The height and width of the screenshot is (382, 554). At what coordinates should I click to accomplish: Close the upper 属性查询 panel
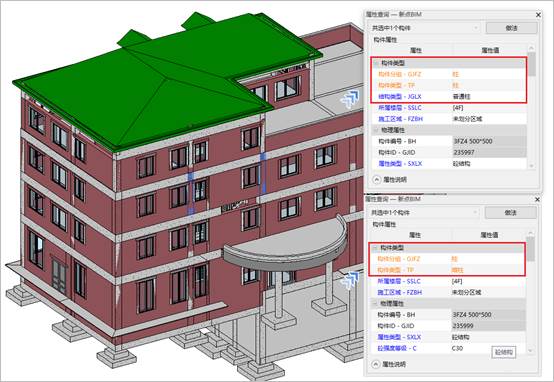pos(538,15)
